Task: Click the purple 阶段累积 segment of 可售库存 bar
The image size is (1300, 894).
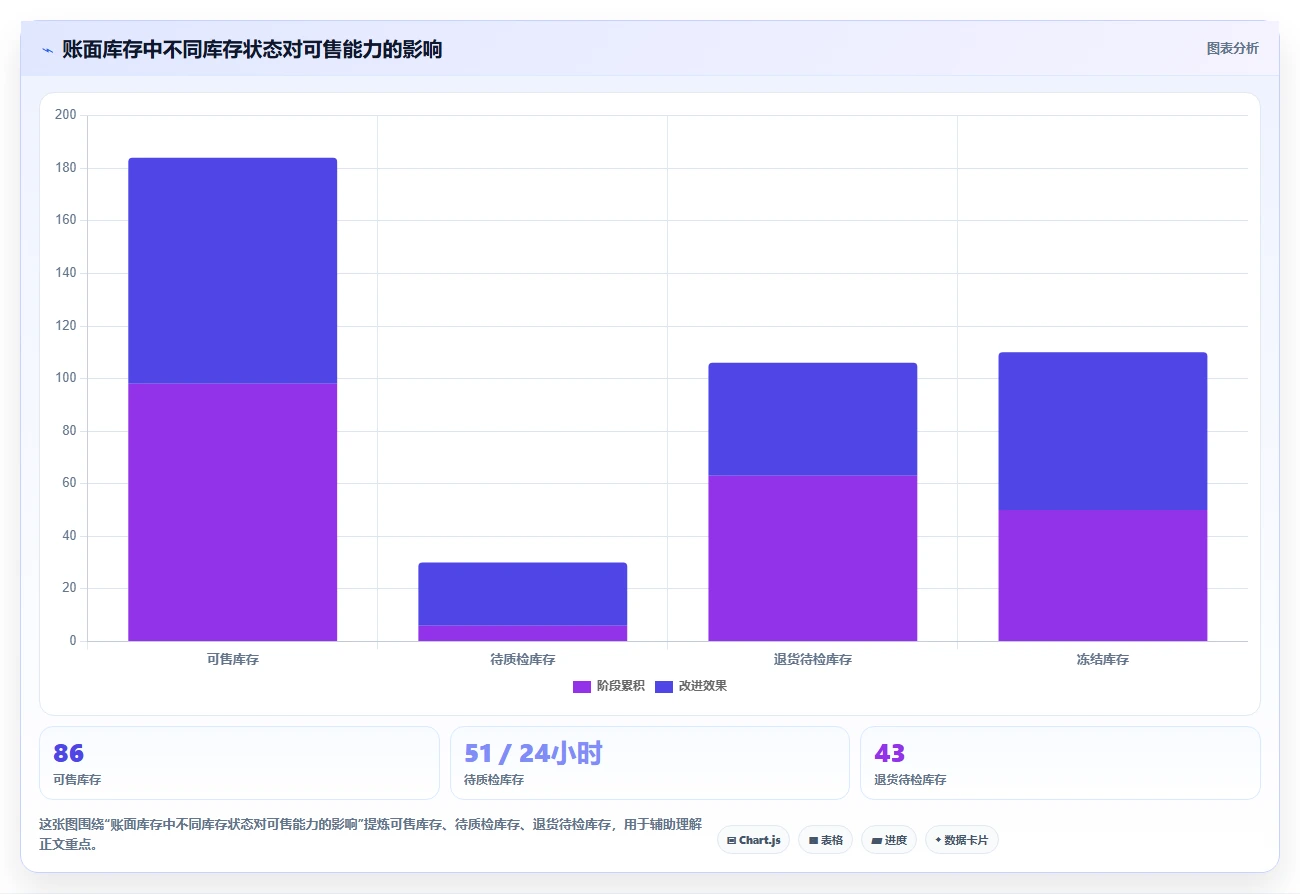Action: (233, 512)
